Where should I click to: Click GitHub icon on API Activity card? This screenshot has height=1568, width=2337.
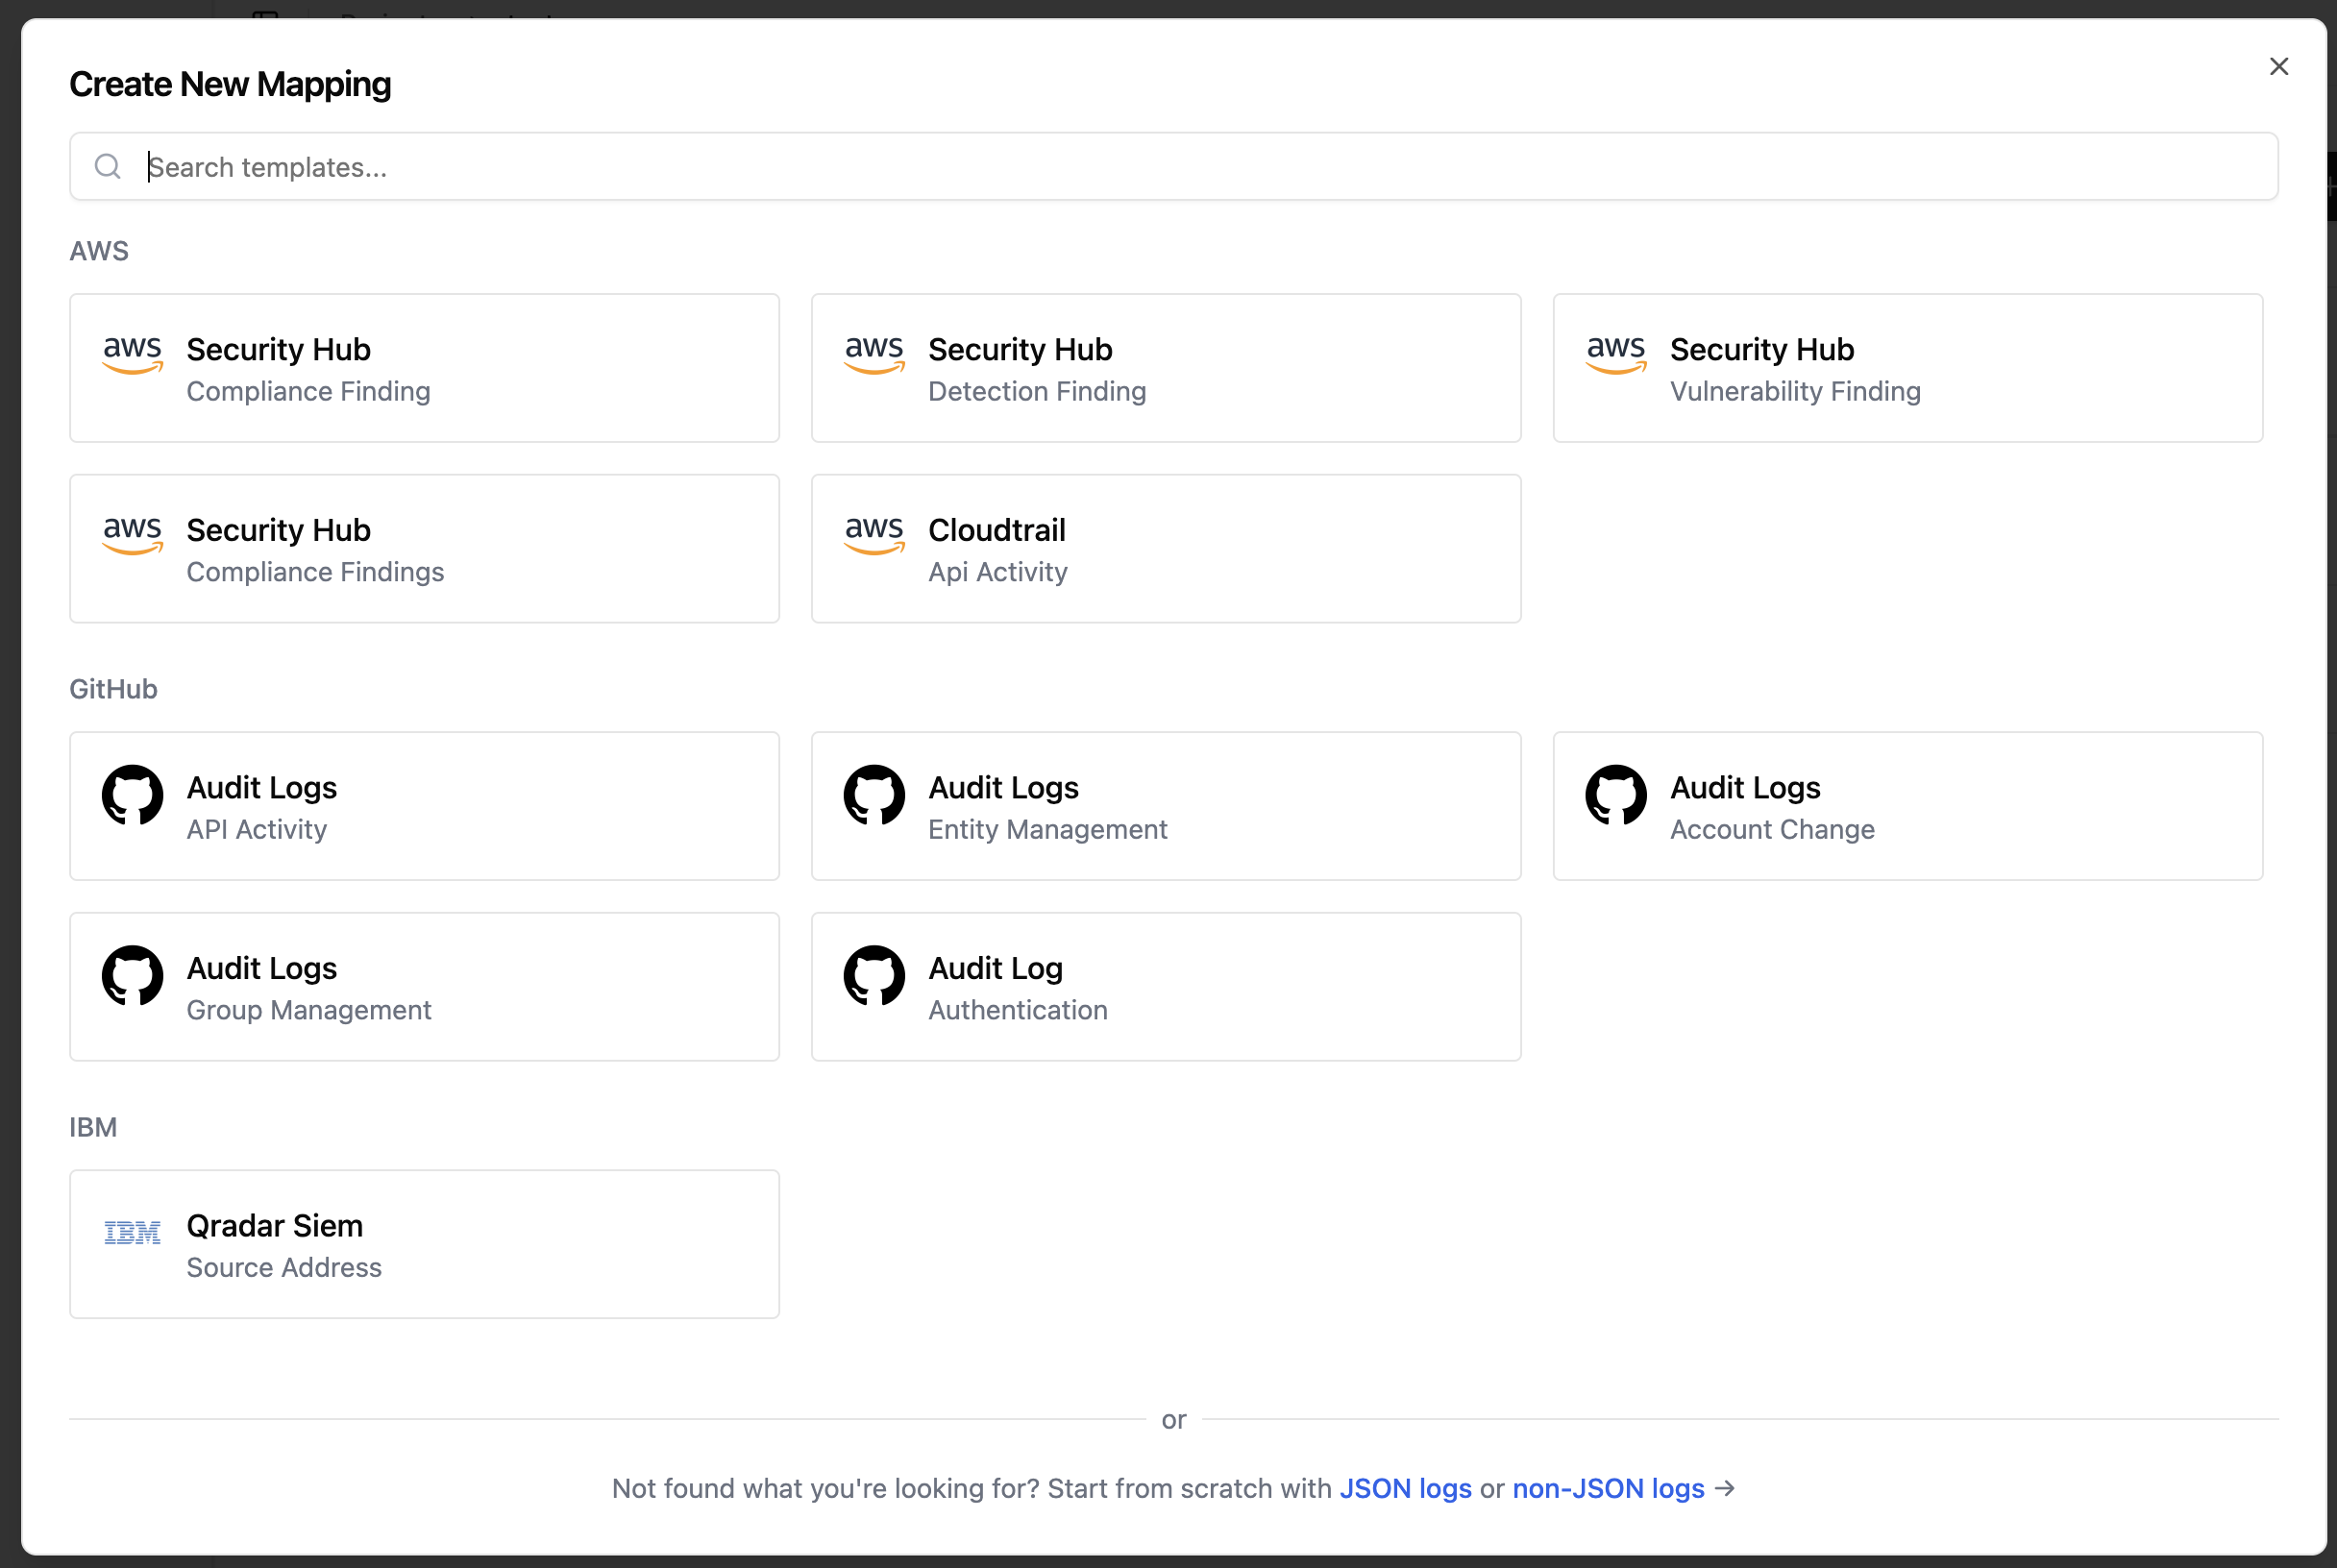click(x=132, y=795)
